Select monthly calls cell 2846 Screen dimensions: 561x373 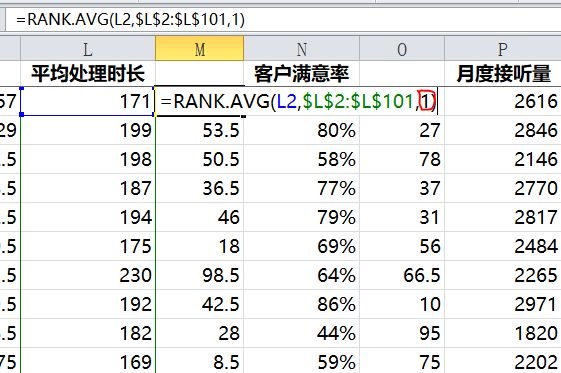click(x=503, y=130)
